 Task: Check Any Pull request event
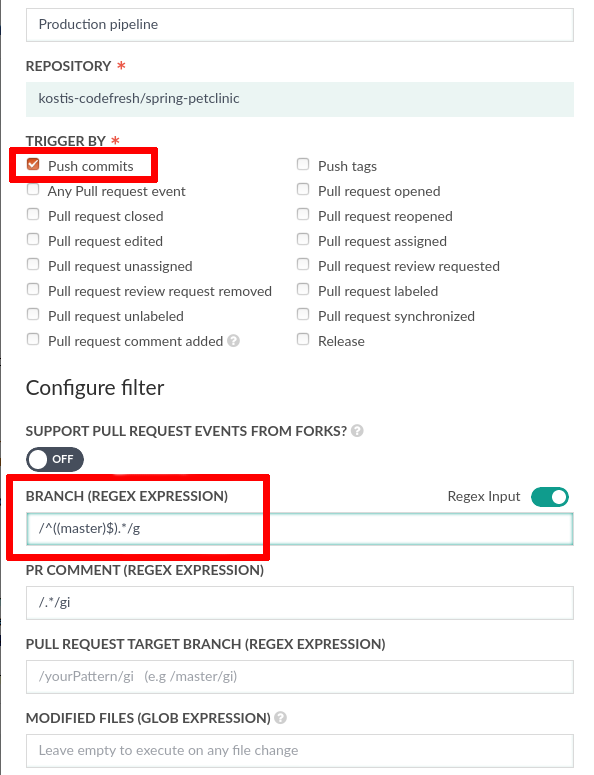33,189
